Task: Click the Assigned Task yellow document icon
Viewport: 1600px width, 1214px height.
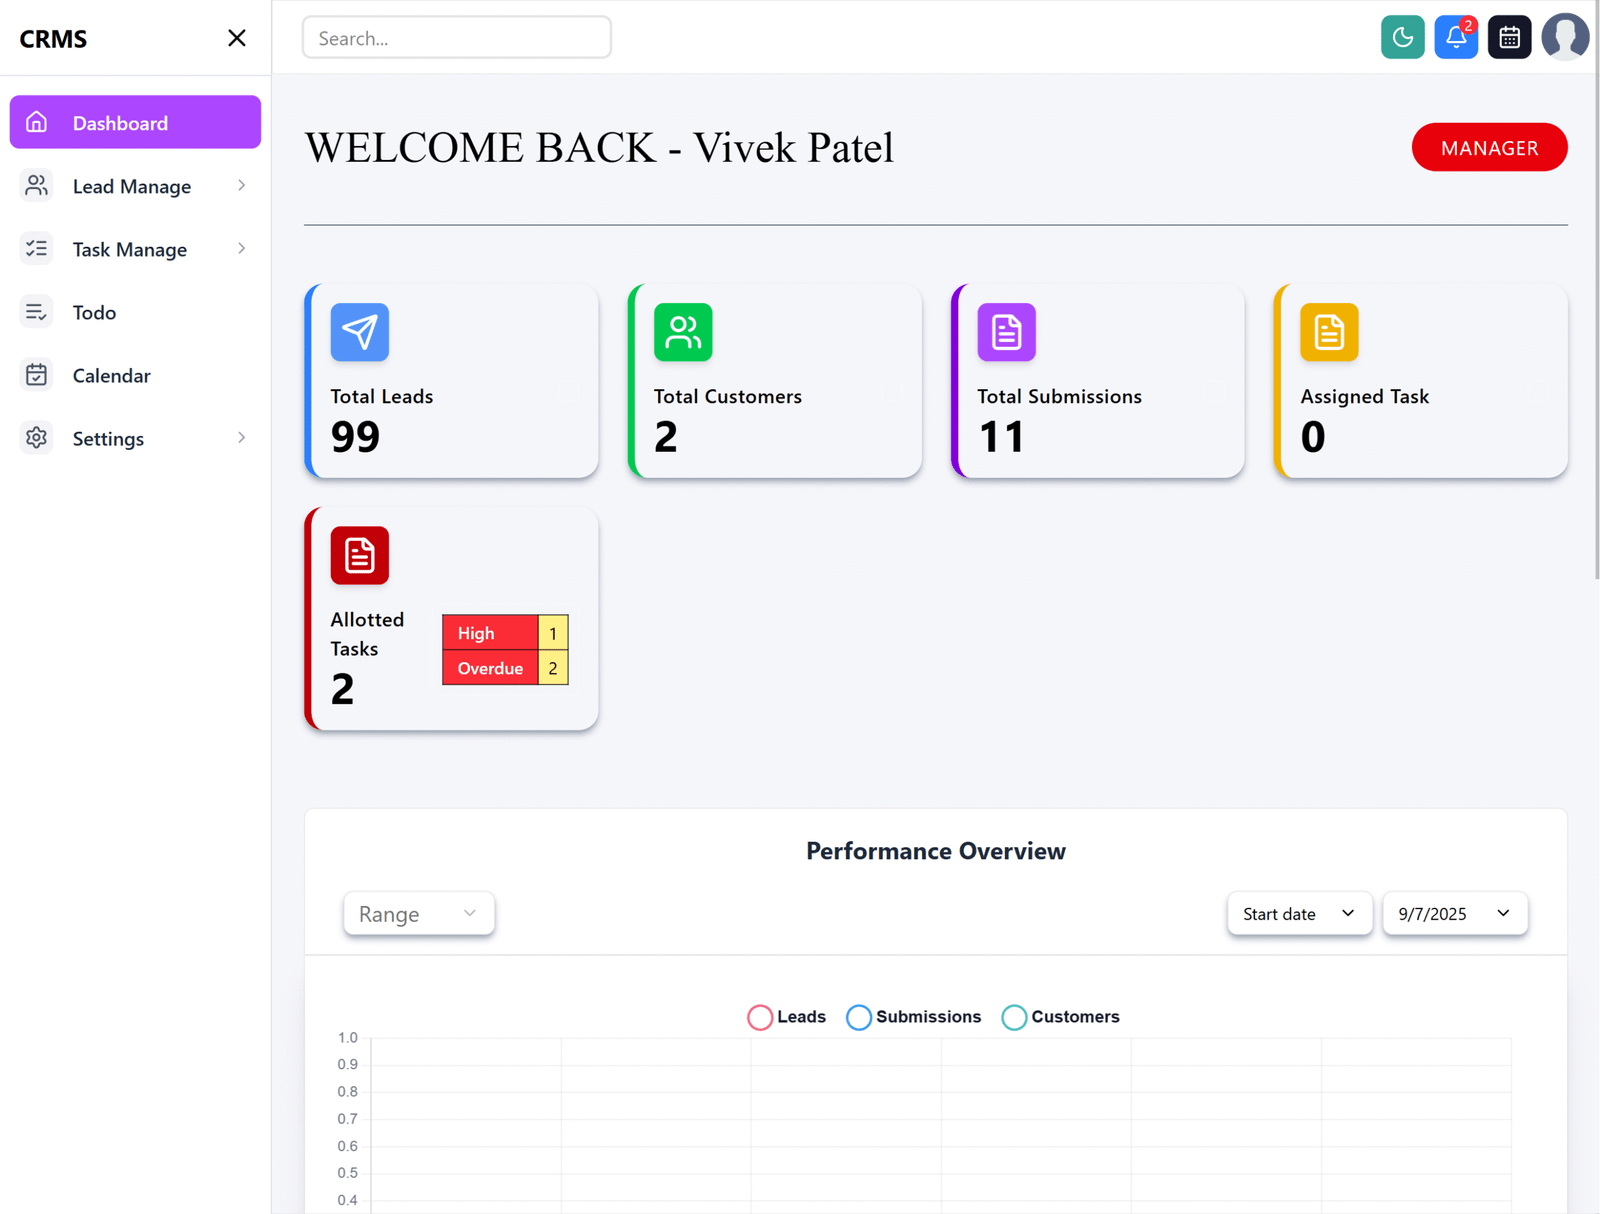Action: (x=1329, y=332)
